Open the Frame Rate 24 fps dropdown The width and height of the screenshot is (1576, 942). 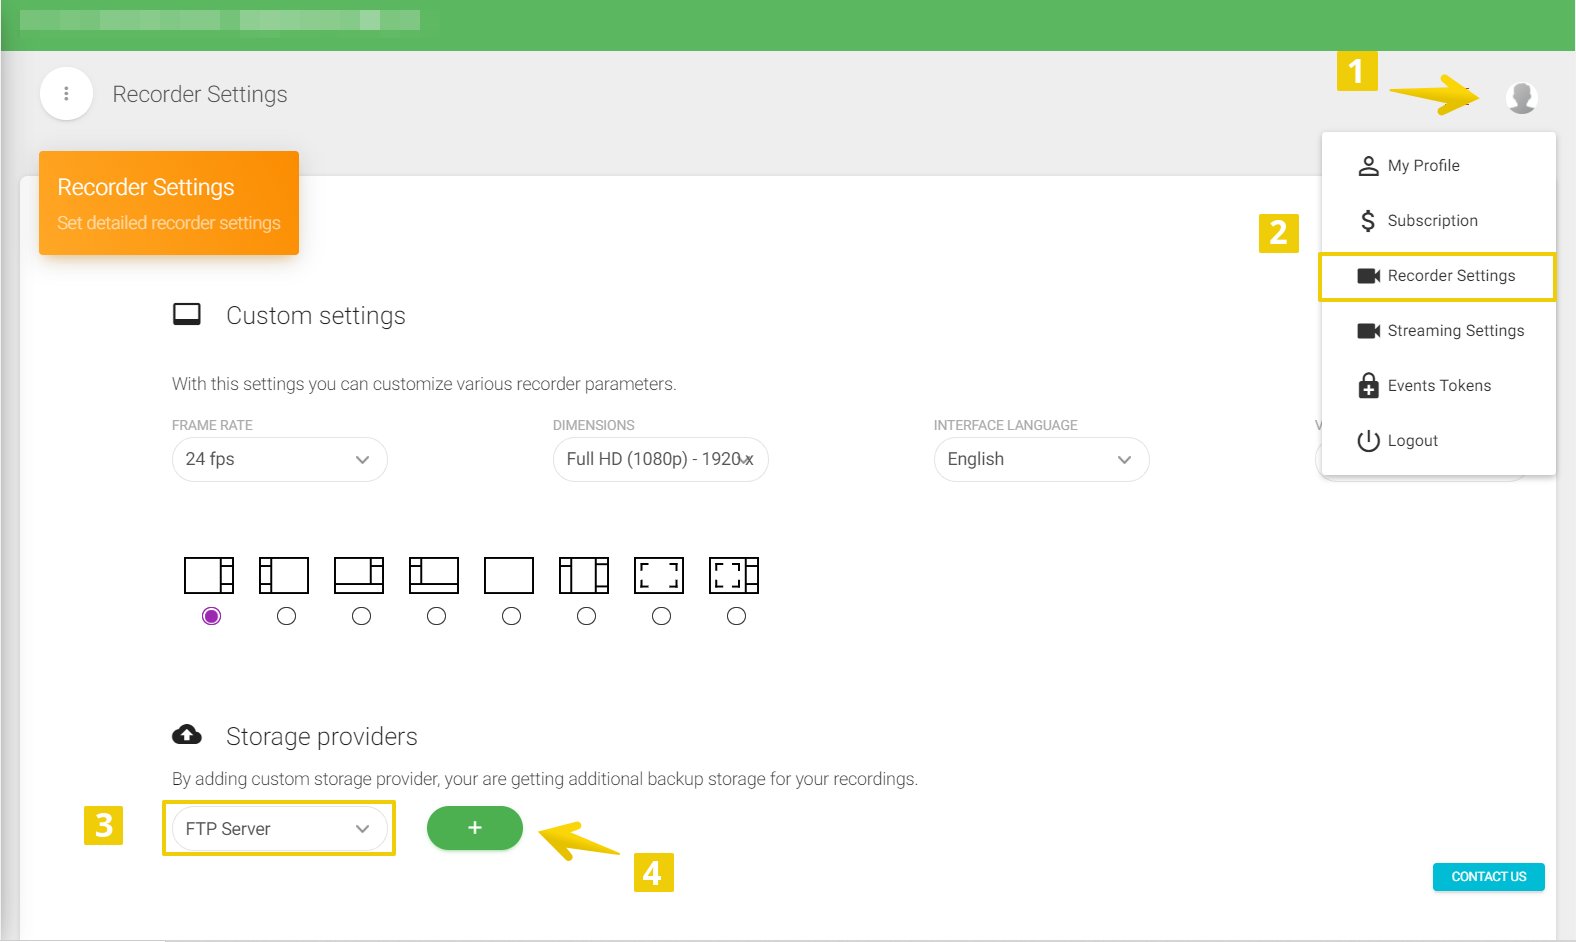(279, 459)
